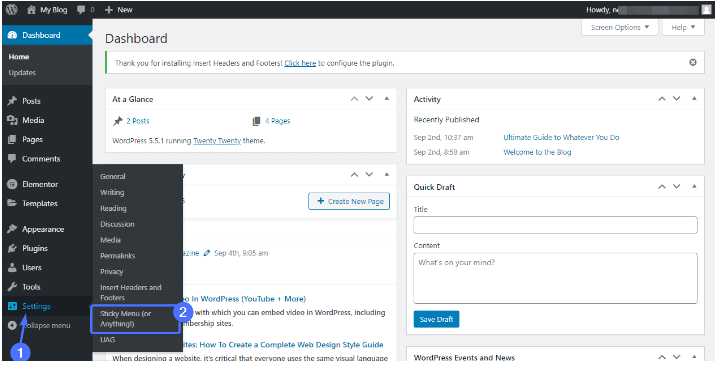The height and width of the screenshot is (375, 717).
Task: Click pencil edit icon near Sep 4th entry
Action: coord(207,253)
